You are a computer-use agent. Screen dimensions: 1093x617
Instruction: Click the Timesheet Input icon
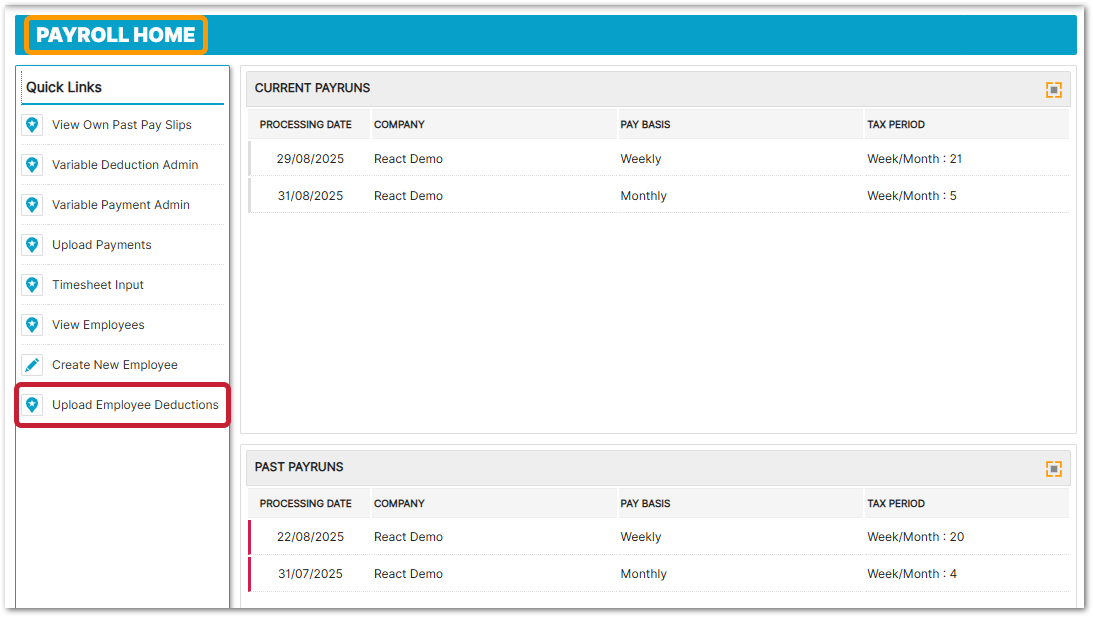coord(32,285)
